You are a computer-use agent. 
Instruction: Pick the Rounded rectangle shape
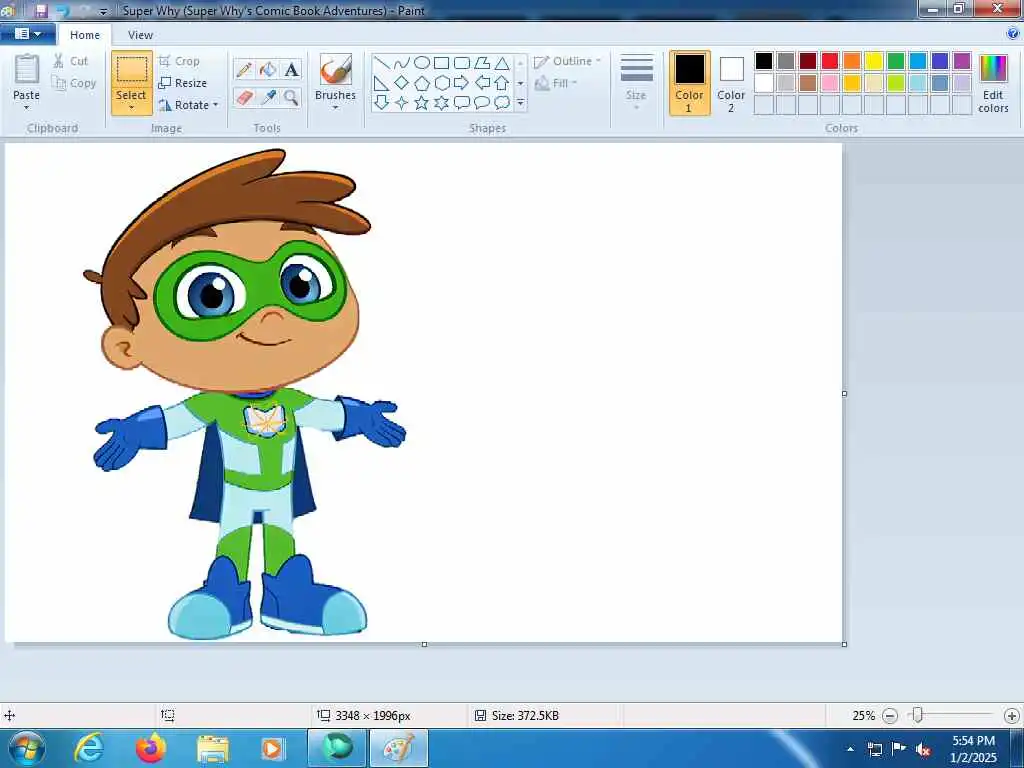(462, 63)
